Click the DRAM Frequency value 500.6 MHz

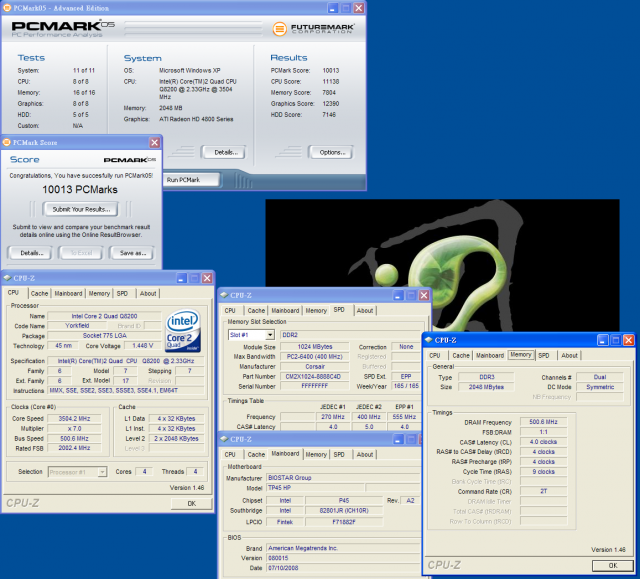tap(543, 422)
